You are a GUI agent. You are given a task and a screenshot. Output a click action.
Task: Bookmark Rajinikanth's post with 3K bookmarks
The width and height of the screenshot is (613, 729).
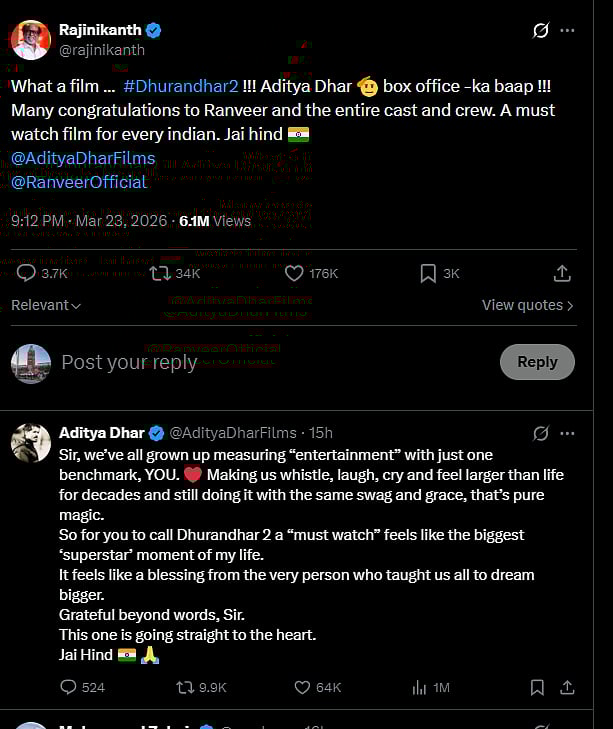pos(428,273)
